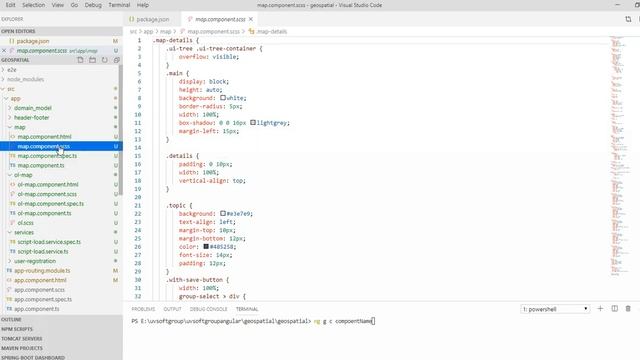Open map.component.ts file
This screenshot has height=360, width=640.
41,165
